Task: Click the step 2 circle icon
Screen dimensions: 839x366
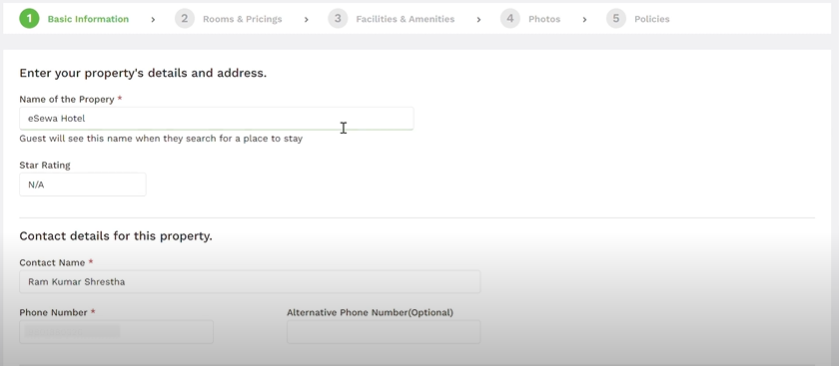Action: pos(184,19)
